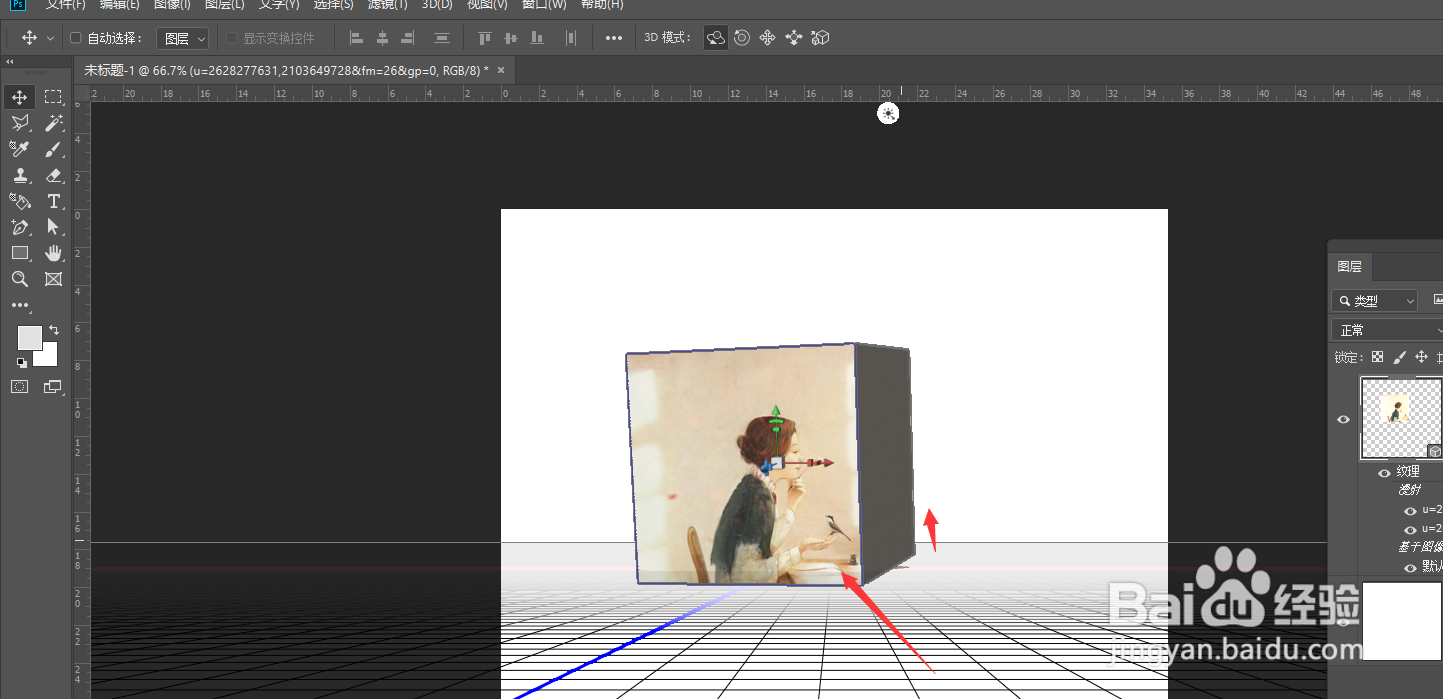Select the Zoom magnifier tool

tap(20, 279)
